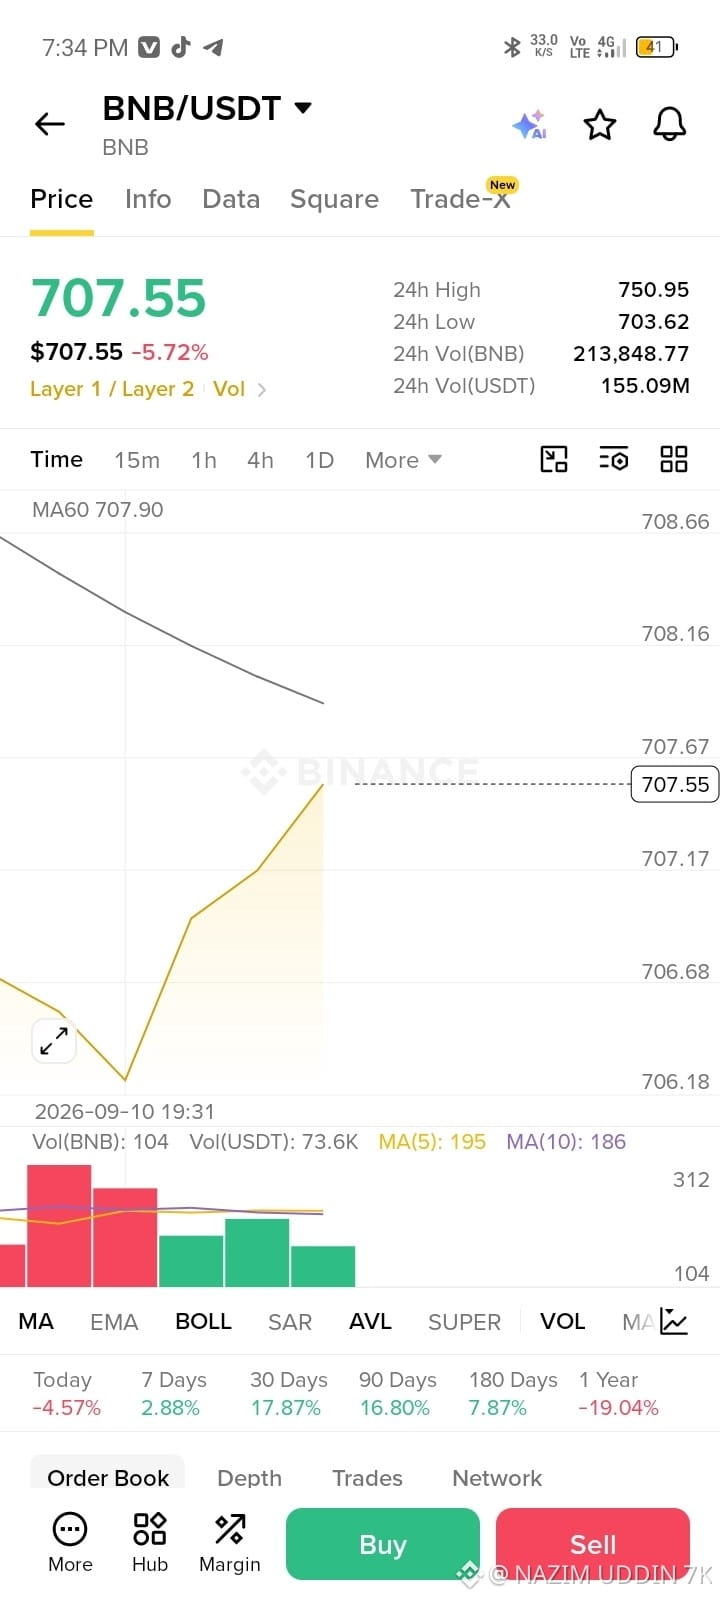This screenshot has height=1600, width=720.
Task: Switch to the Depth tab
Action: pos(249,1478)
